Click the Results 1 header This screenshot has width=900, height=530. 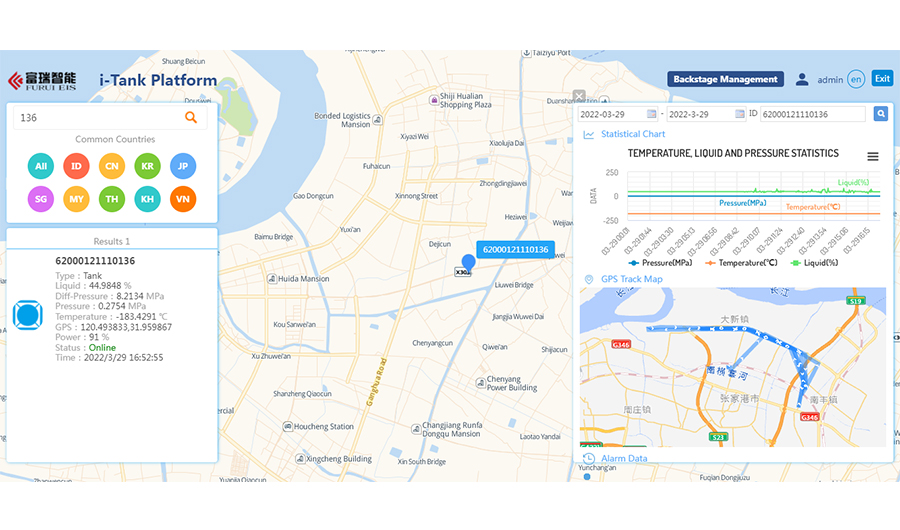tap(112, 241)
